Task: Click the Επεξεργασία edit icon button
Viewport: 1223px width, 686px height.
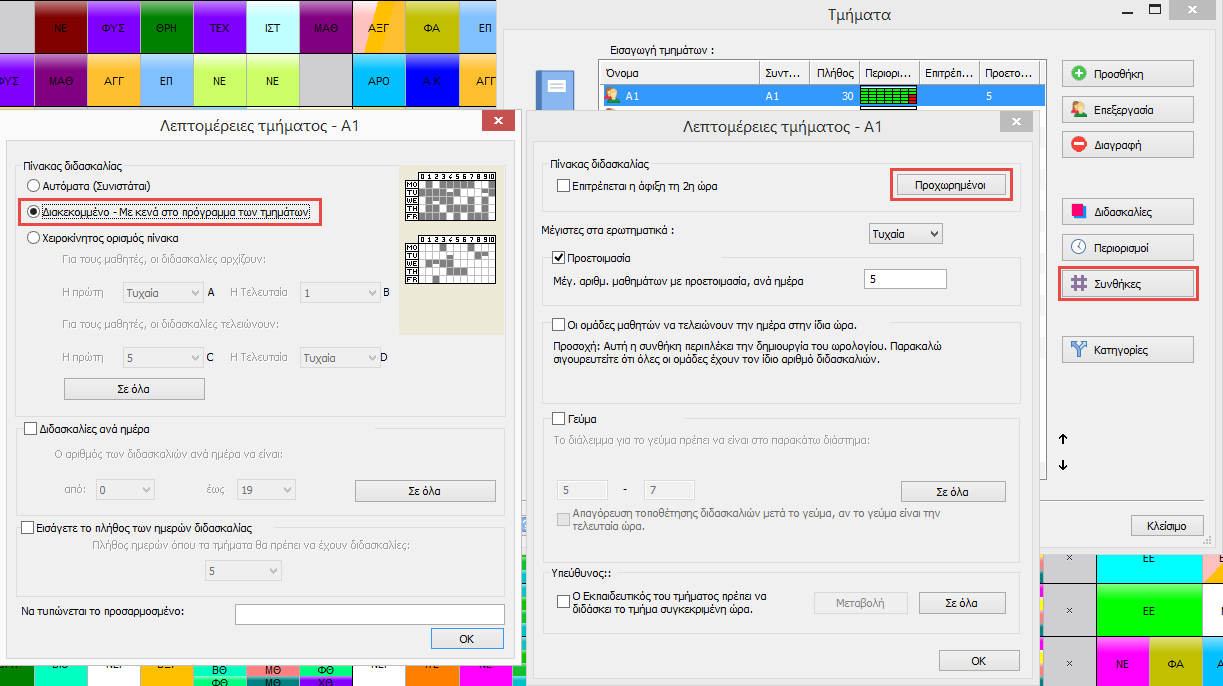Action: pos(1079,109)
